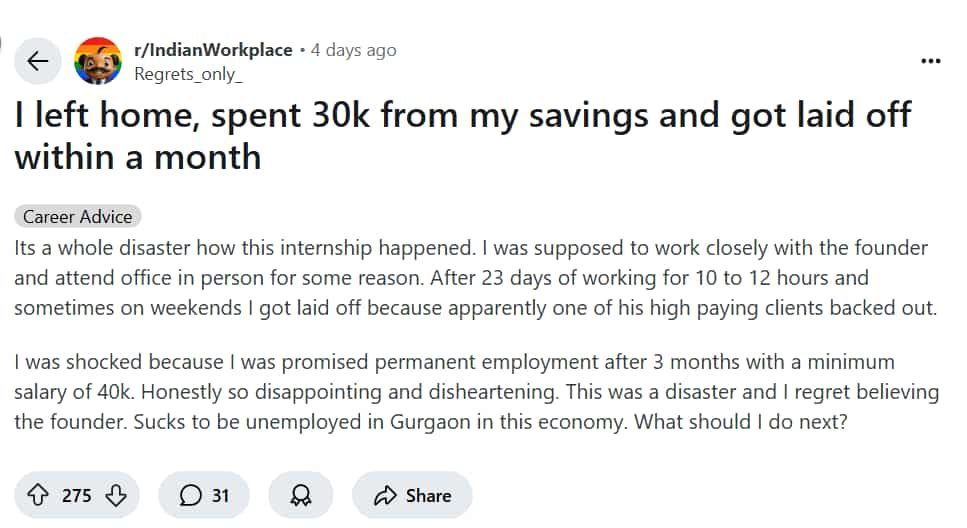Image resolution: width=967 pixels, height=528 pixels.
Task: Click the first paragraph about the internship
Action: point(475,278)
